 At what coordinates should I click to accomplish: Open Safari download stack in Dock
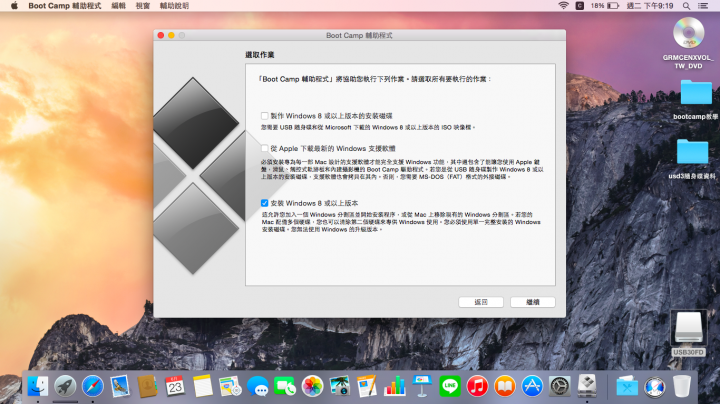point(654,386)
